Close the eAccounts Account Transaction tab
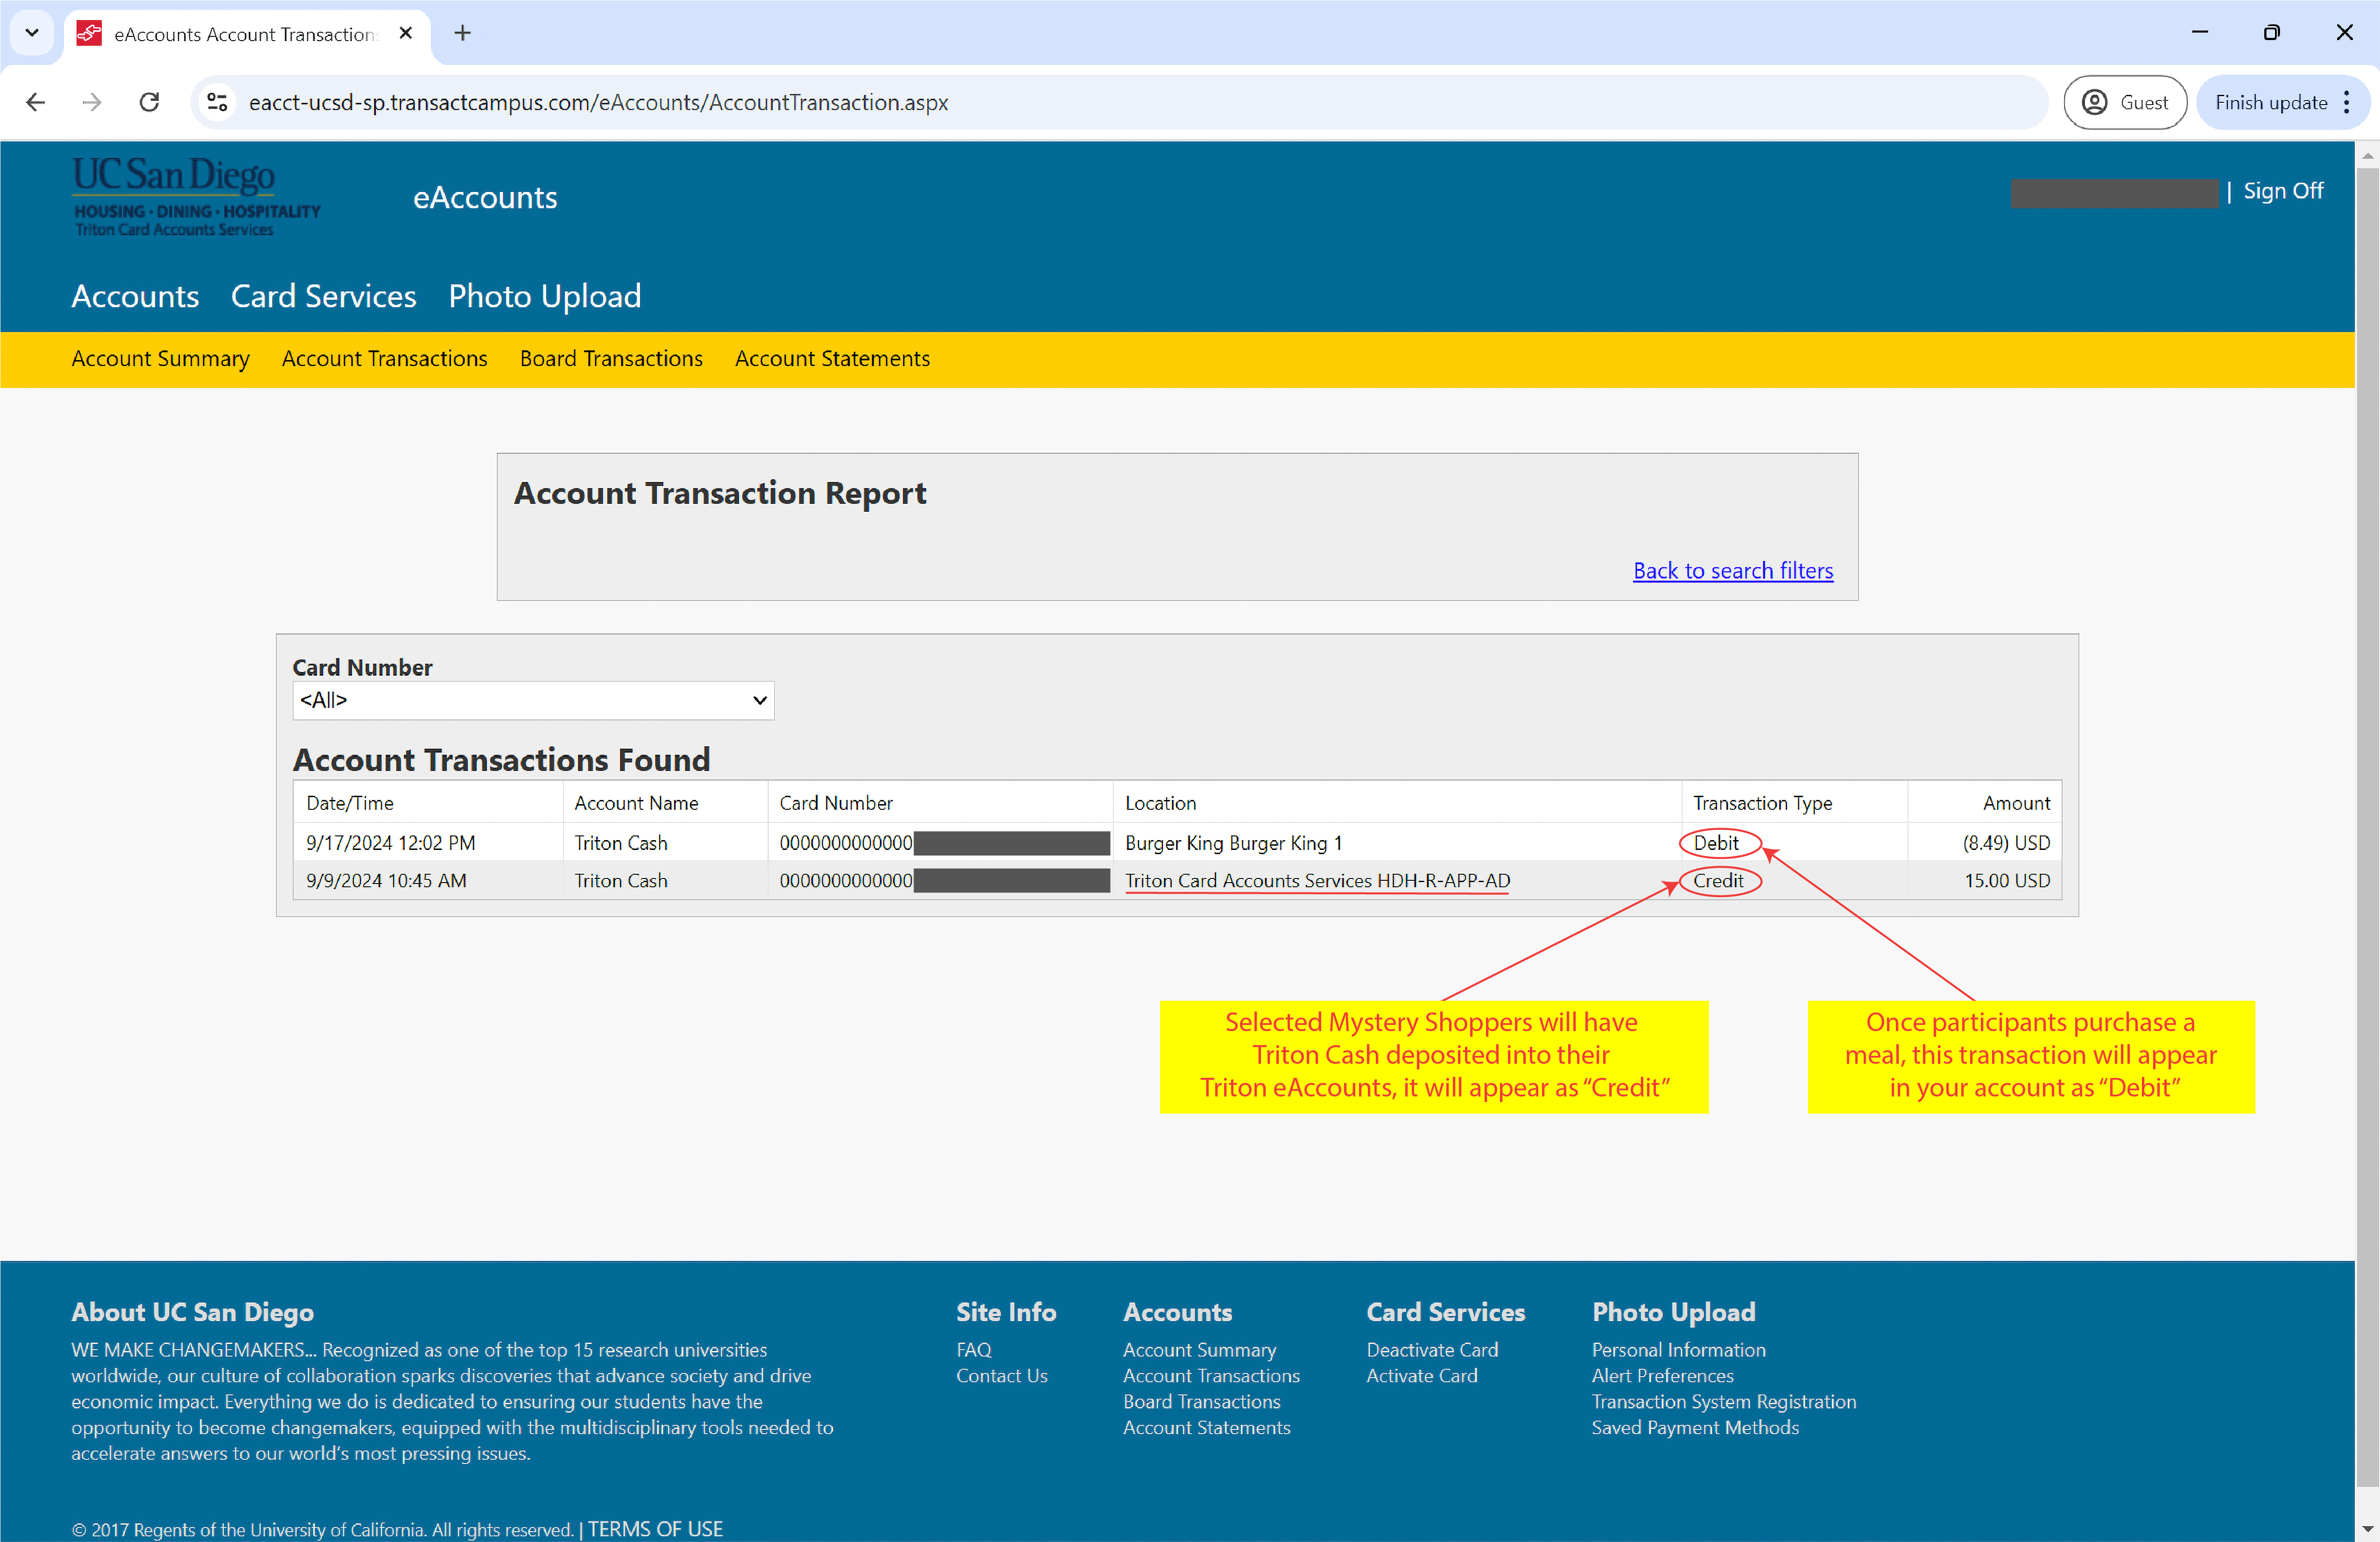Screen dimensions: 2380x1542 pyautogui.click(x=406, y=33)
